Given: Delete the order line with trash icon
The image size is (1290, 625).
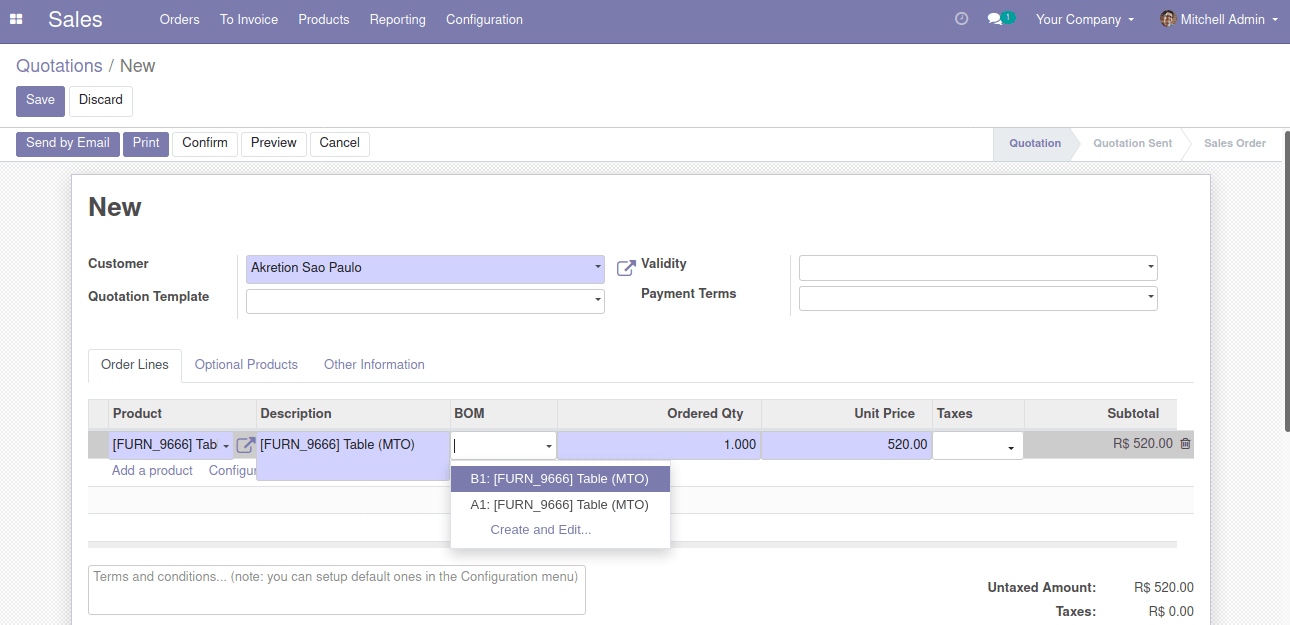Looking at the screenshot, I should [1185, 444].
